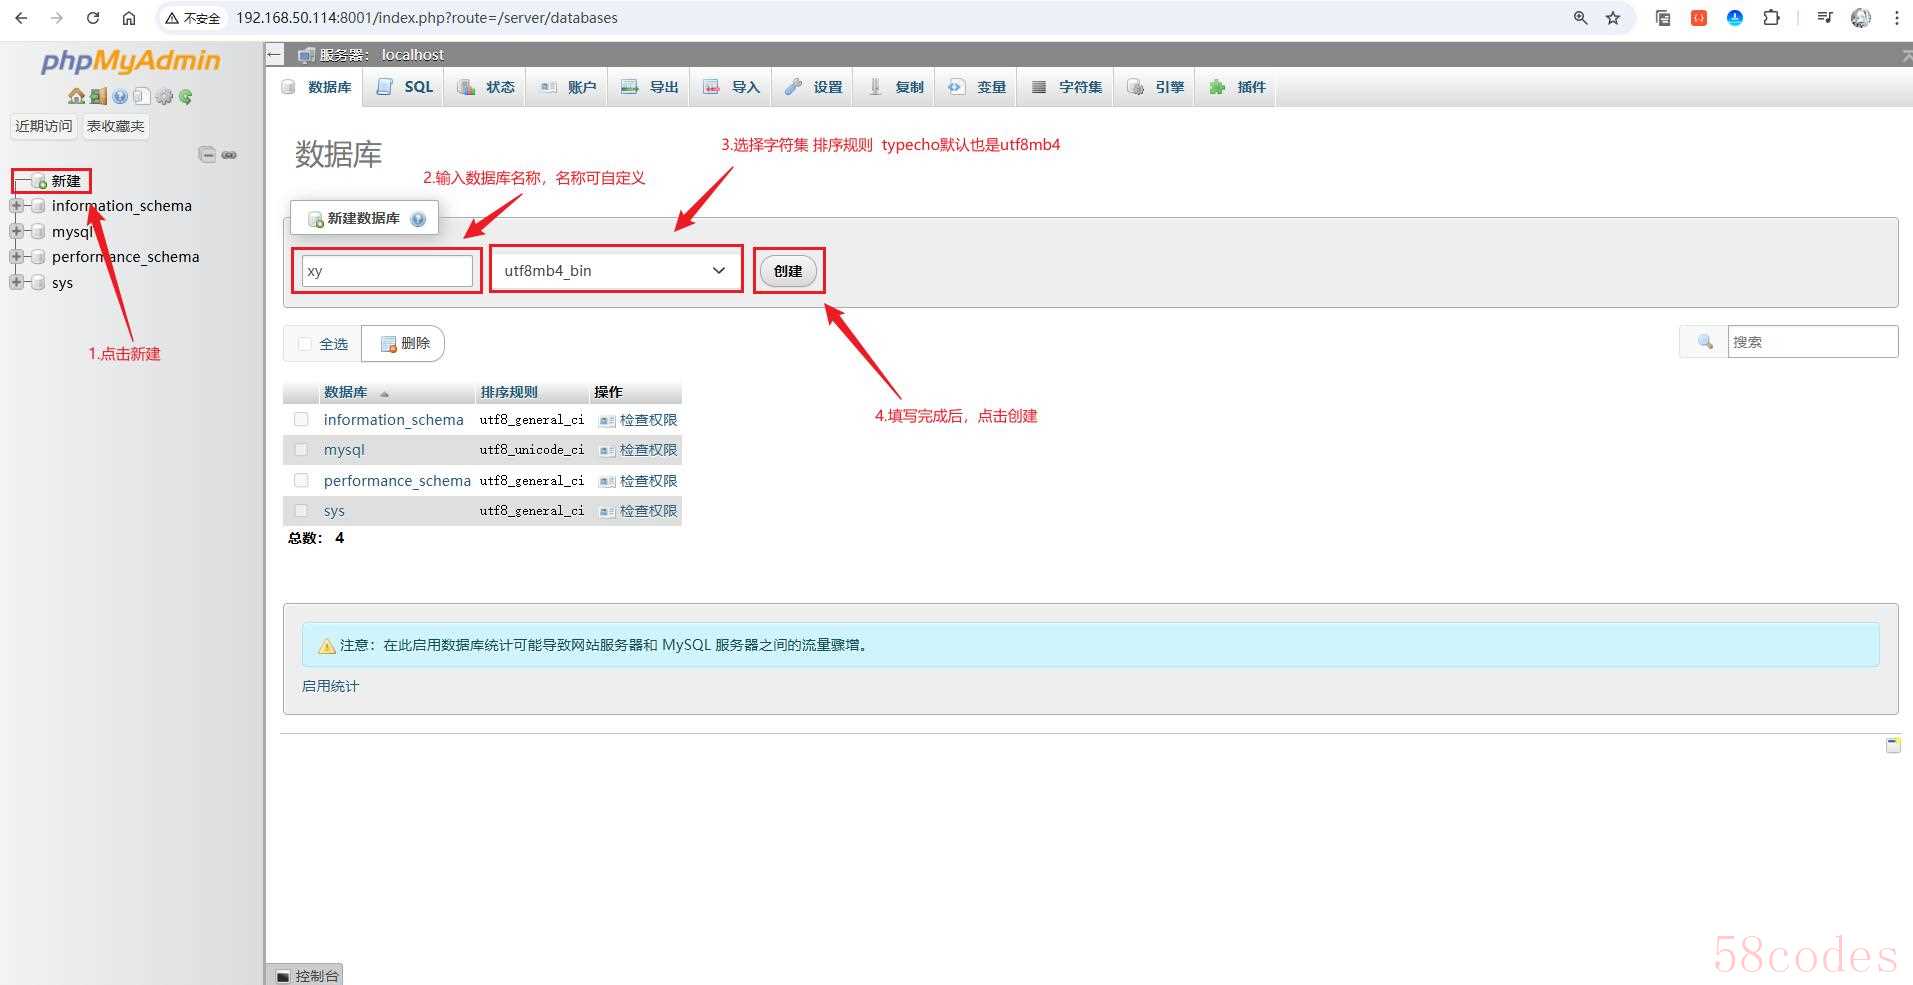Click the phpMyAdmin home icon
This screenshot has height=985, width=1913.
point(76,97)
